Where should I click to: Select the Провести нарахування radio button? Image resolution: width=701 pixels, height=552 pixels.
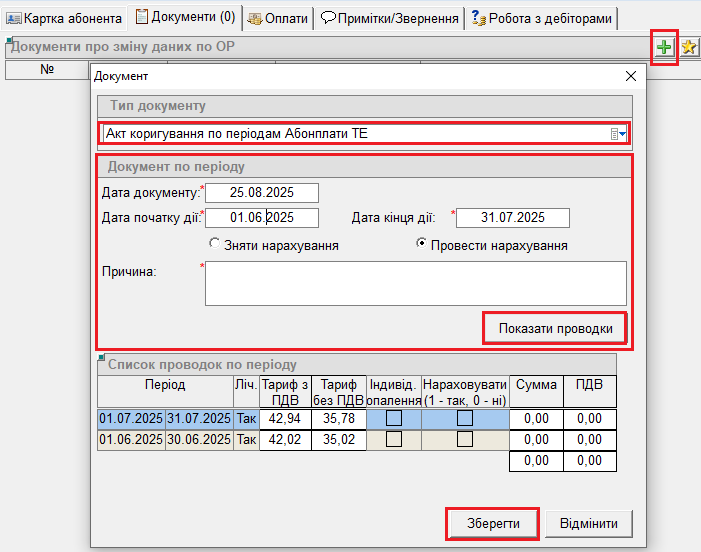[x=422, y=244]
